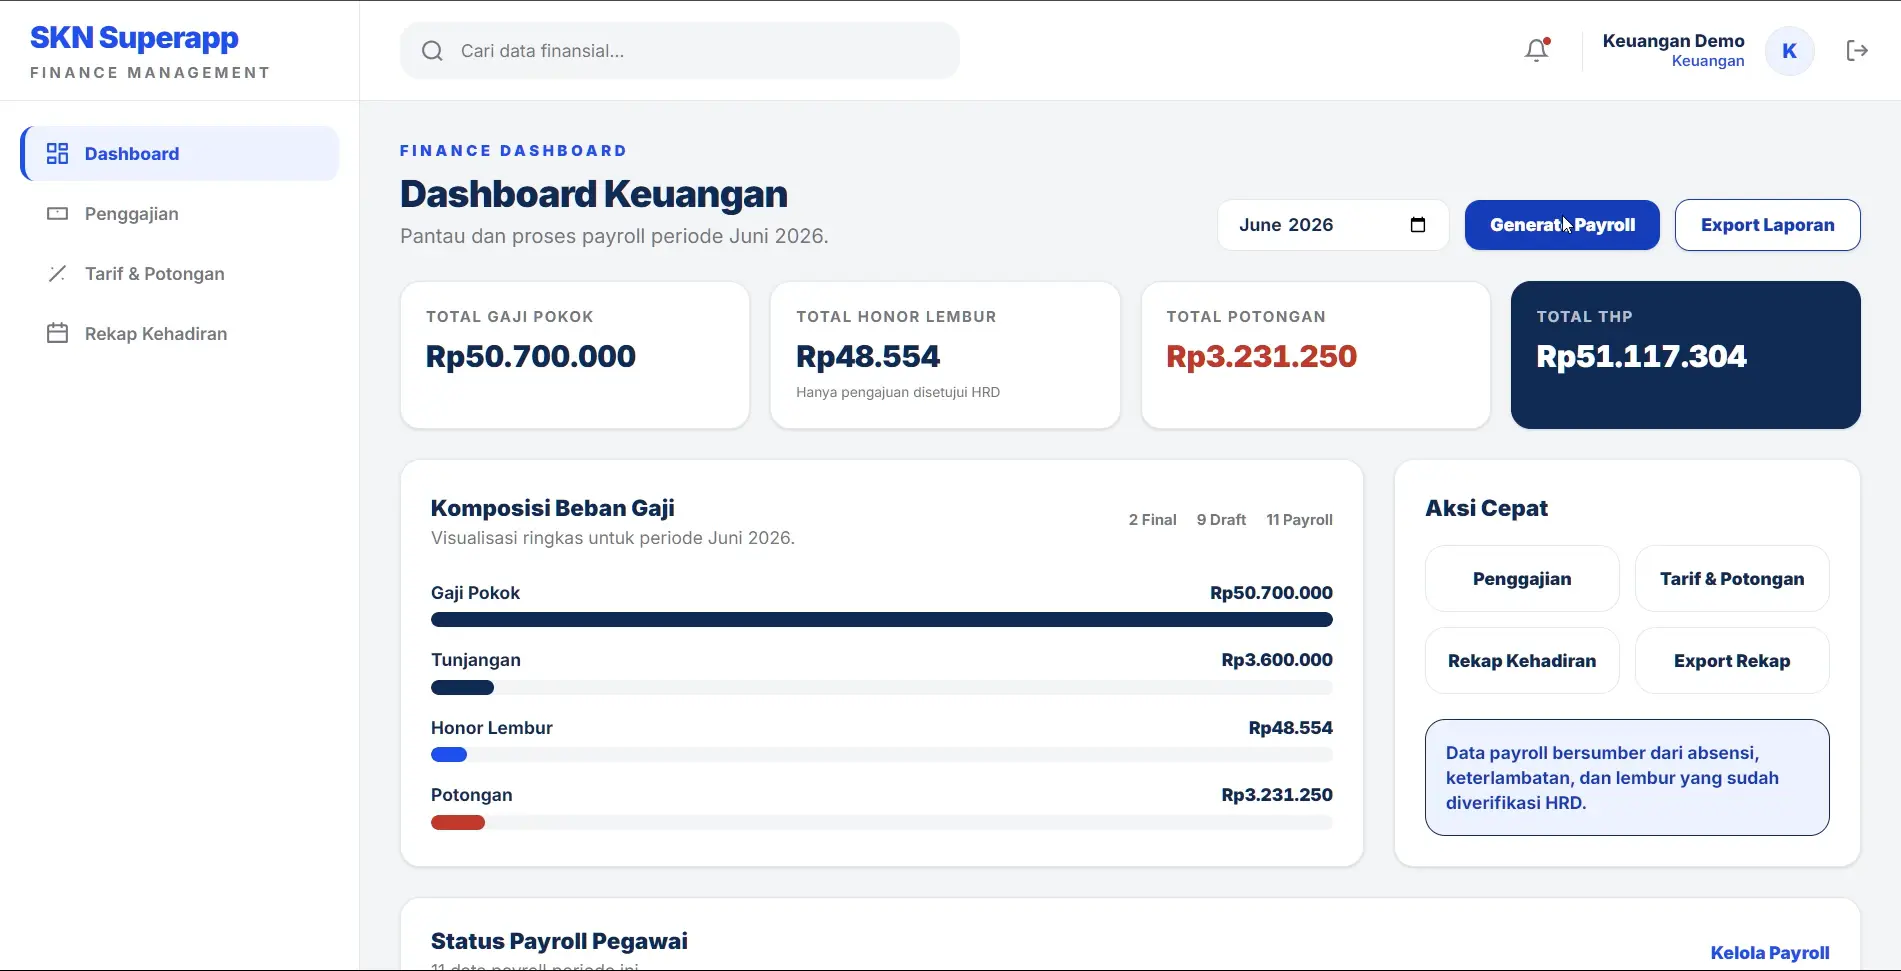Click Tarif & Potongan quick action button
Image resolution: width=1901 pixels, height=971 pixels.
click(1732, 578)
